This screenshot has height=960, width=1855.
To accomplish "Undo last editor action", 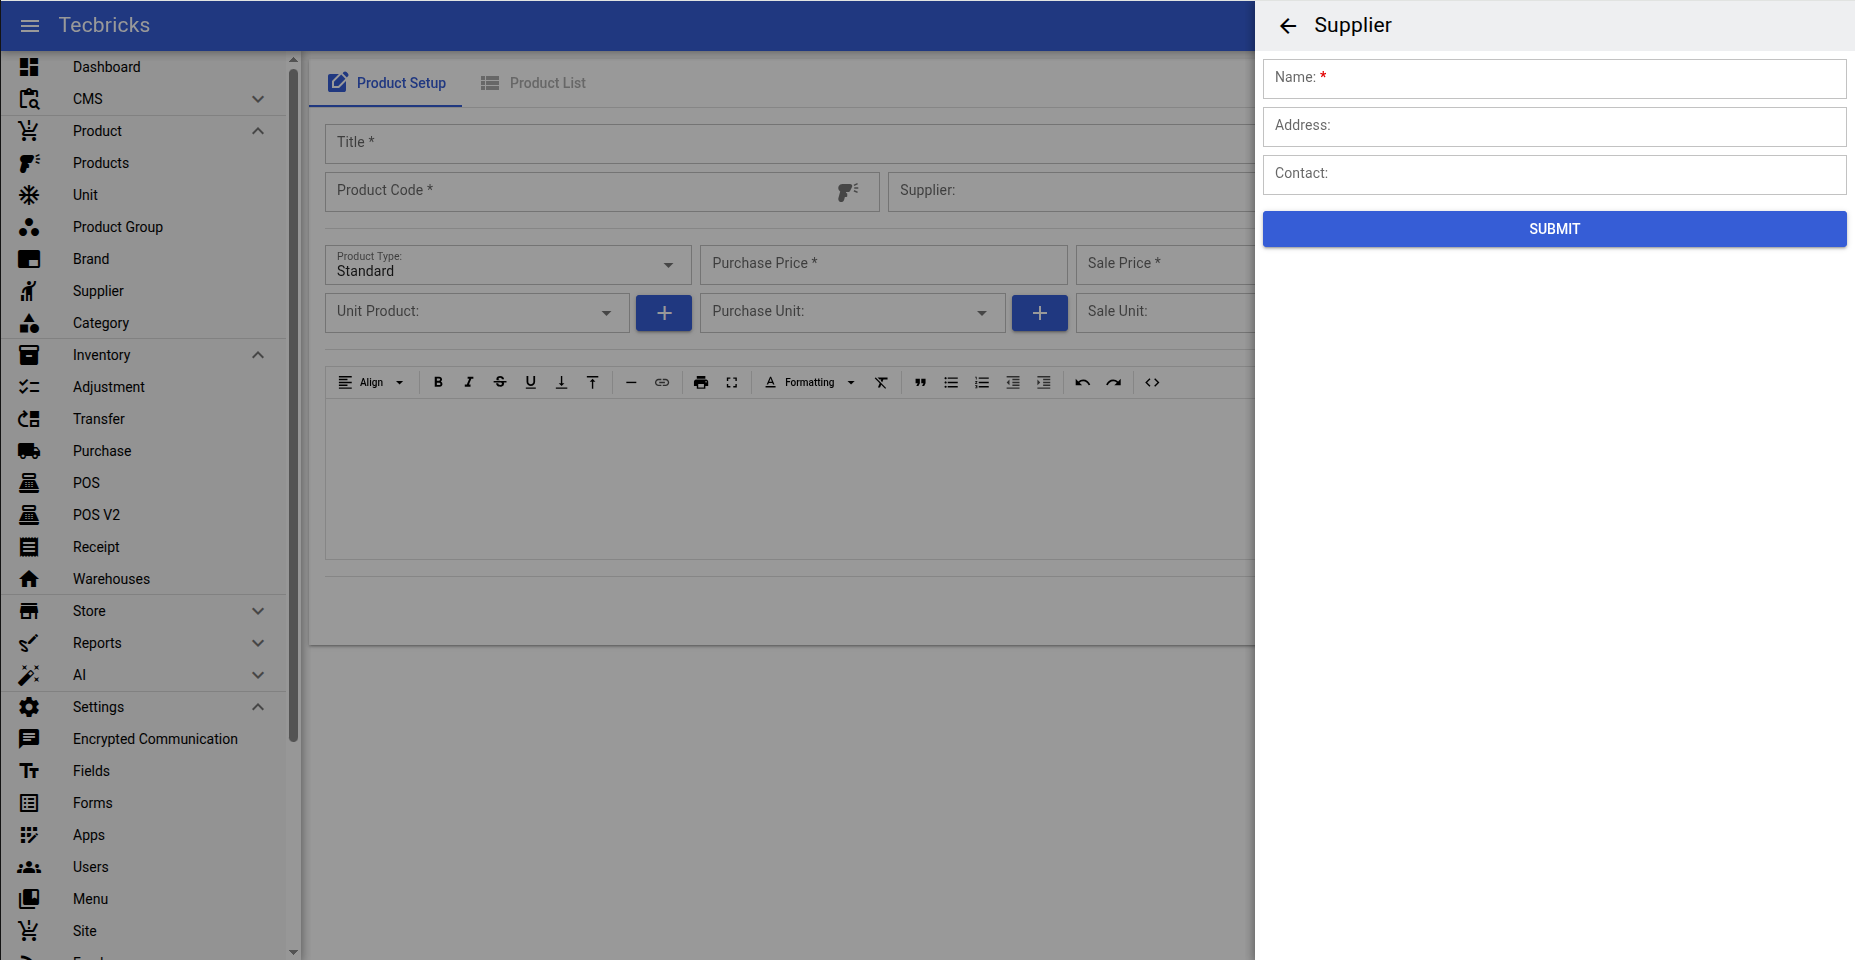I will pyautogui.click(x=1083, y=382).
